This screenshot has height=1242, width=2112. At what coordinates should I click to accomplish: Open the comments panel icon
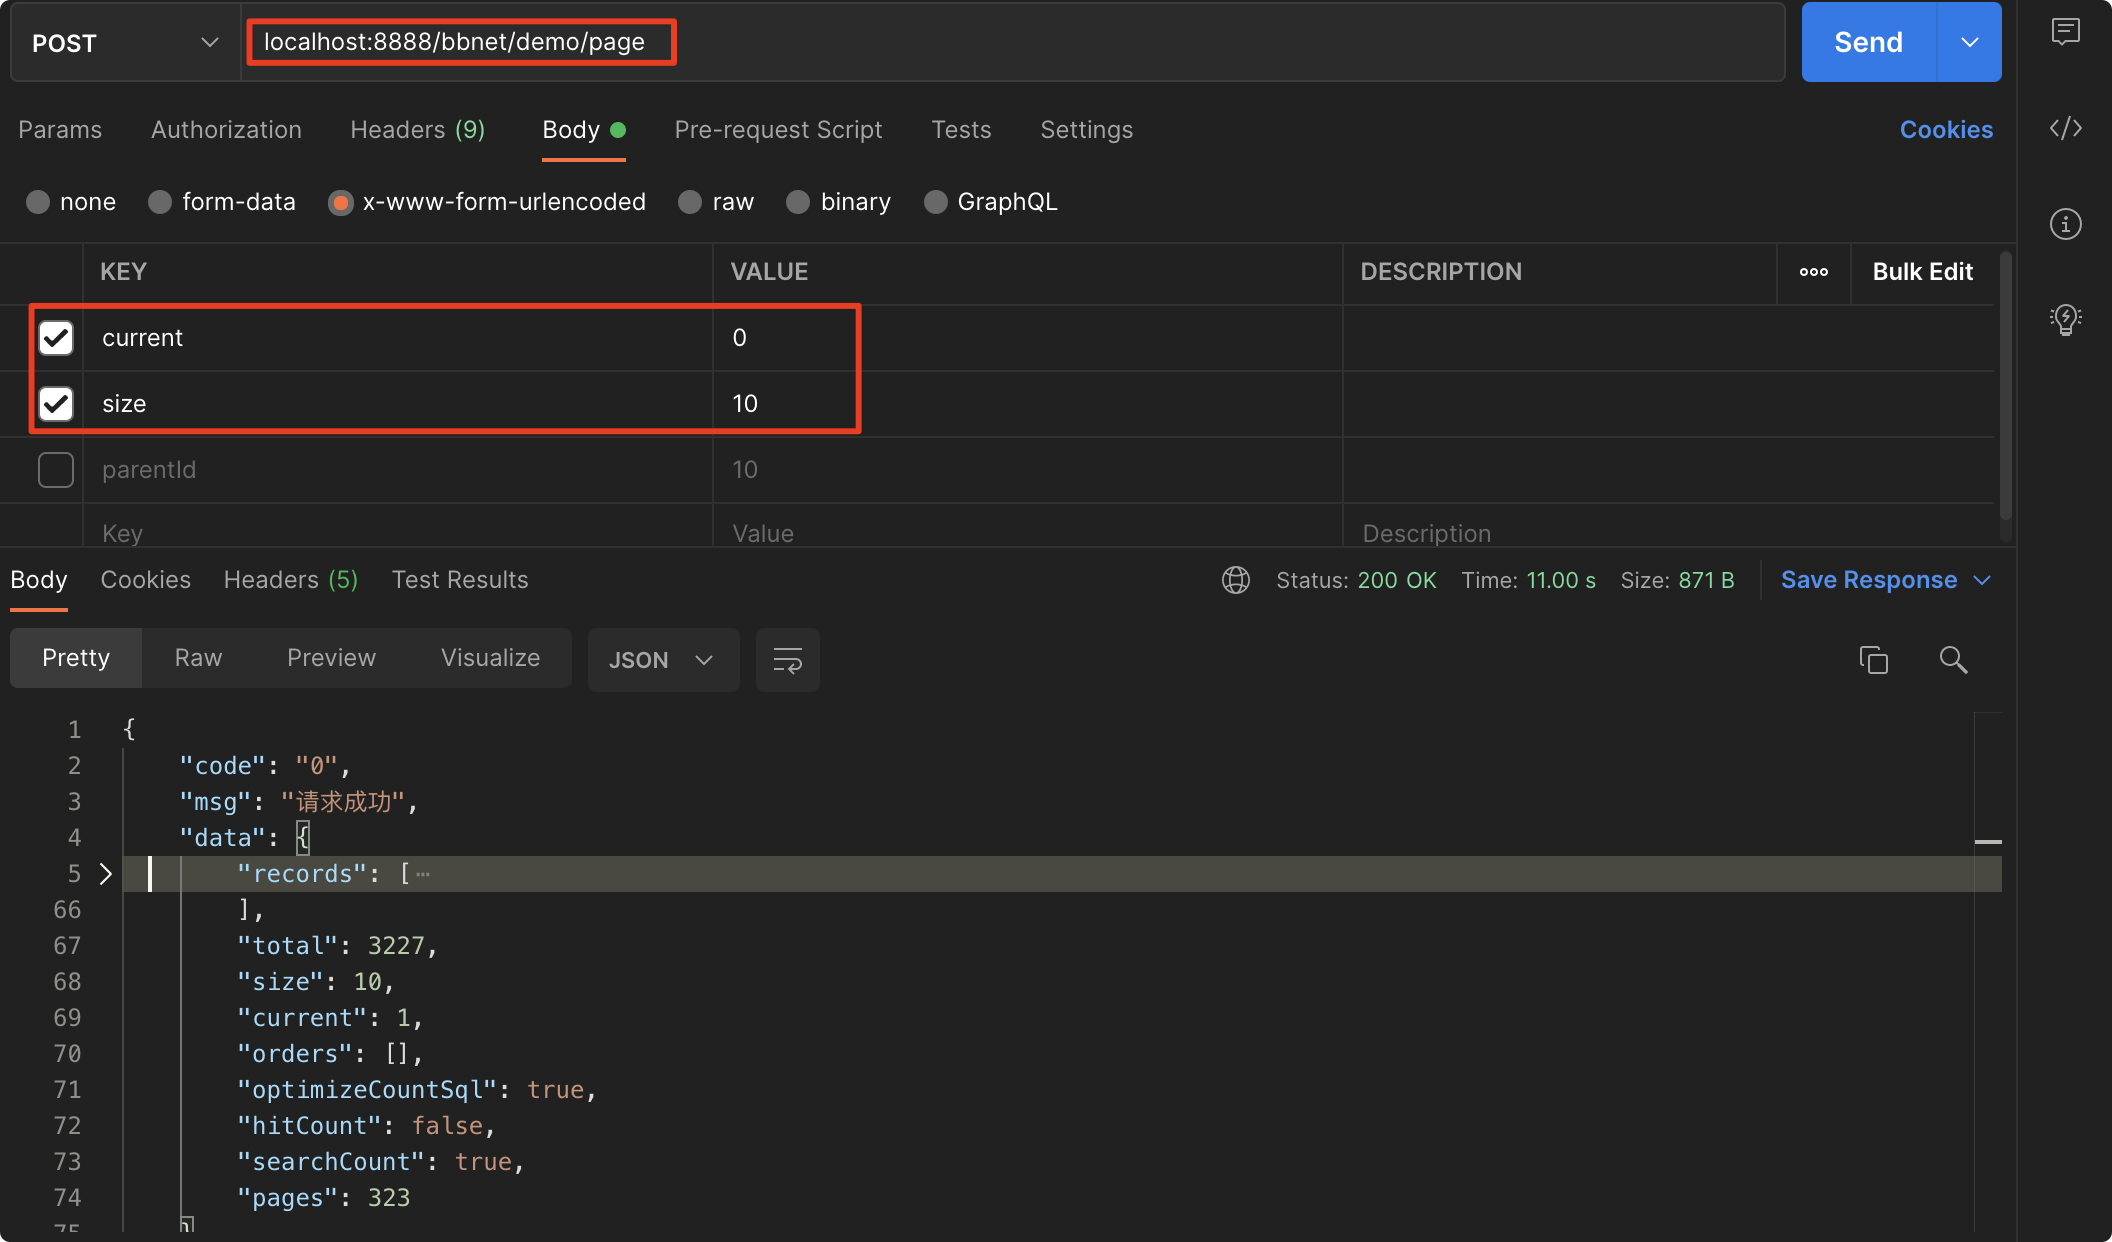coord(2065,32)
